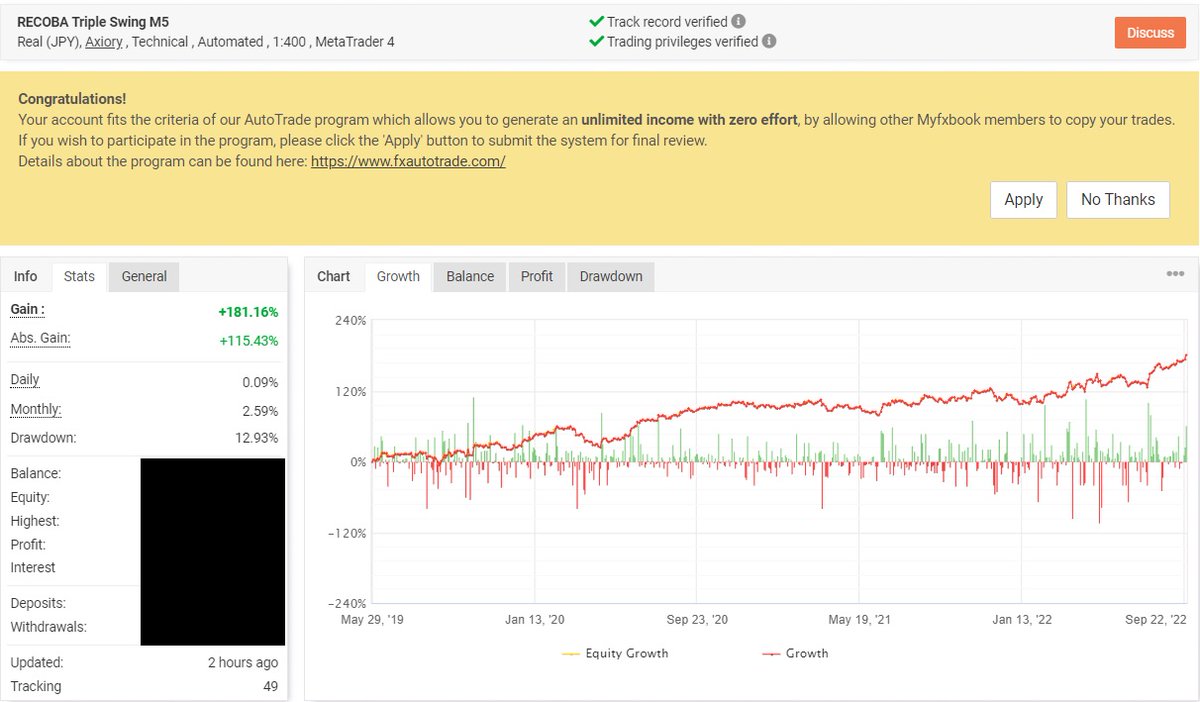Click the Gain label

pyautogui.click(x=27, y=310)
